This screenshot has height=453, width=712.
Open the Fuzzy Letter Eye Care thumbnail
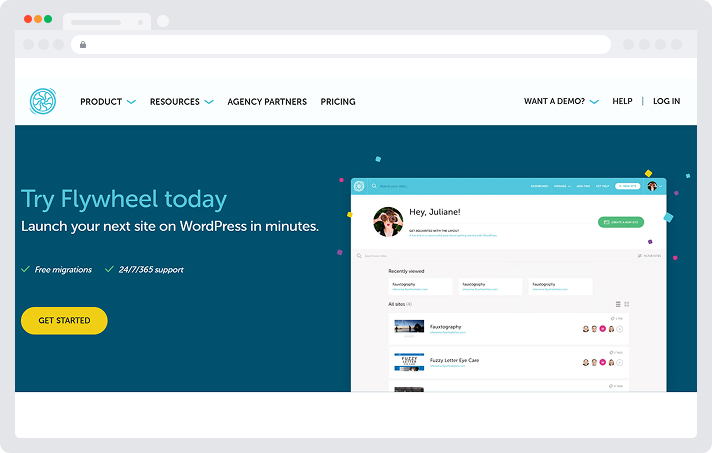pyautogui.click(x=409, y=362)
